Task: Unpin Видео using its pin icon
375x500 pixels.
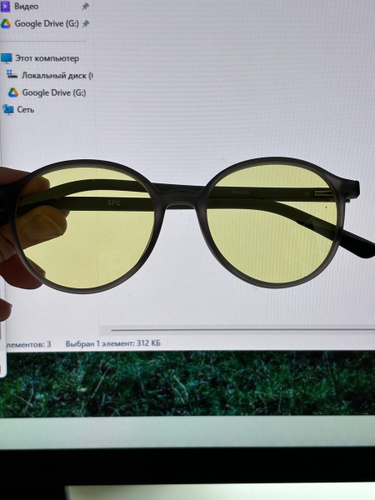Action: tap(85, 6)
